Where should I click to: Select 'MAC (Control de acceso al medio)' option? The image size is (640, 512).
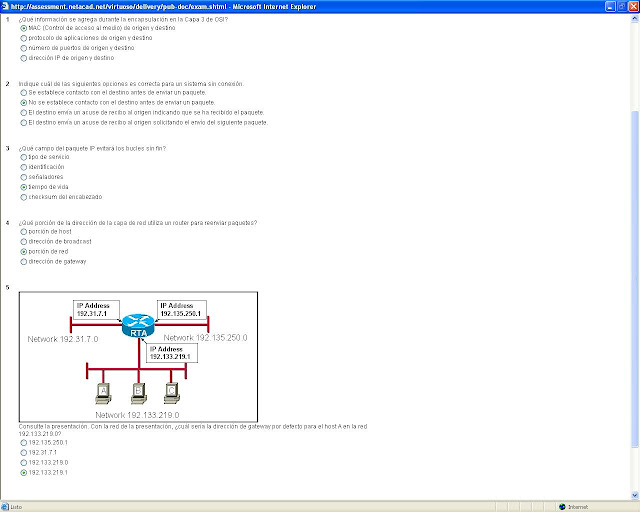click(24, 28)
